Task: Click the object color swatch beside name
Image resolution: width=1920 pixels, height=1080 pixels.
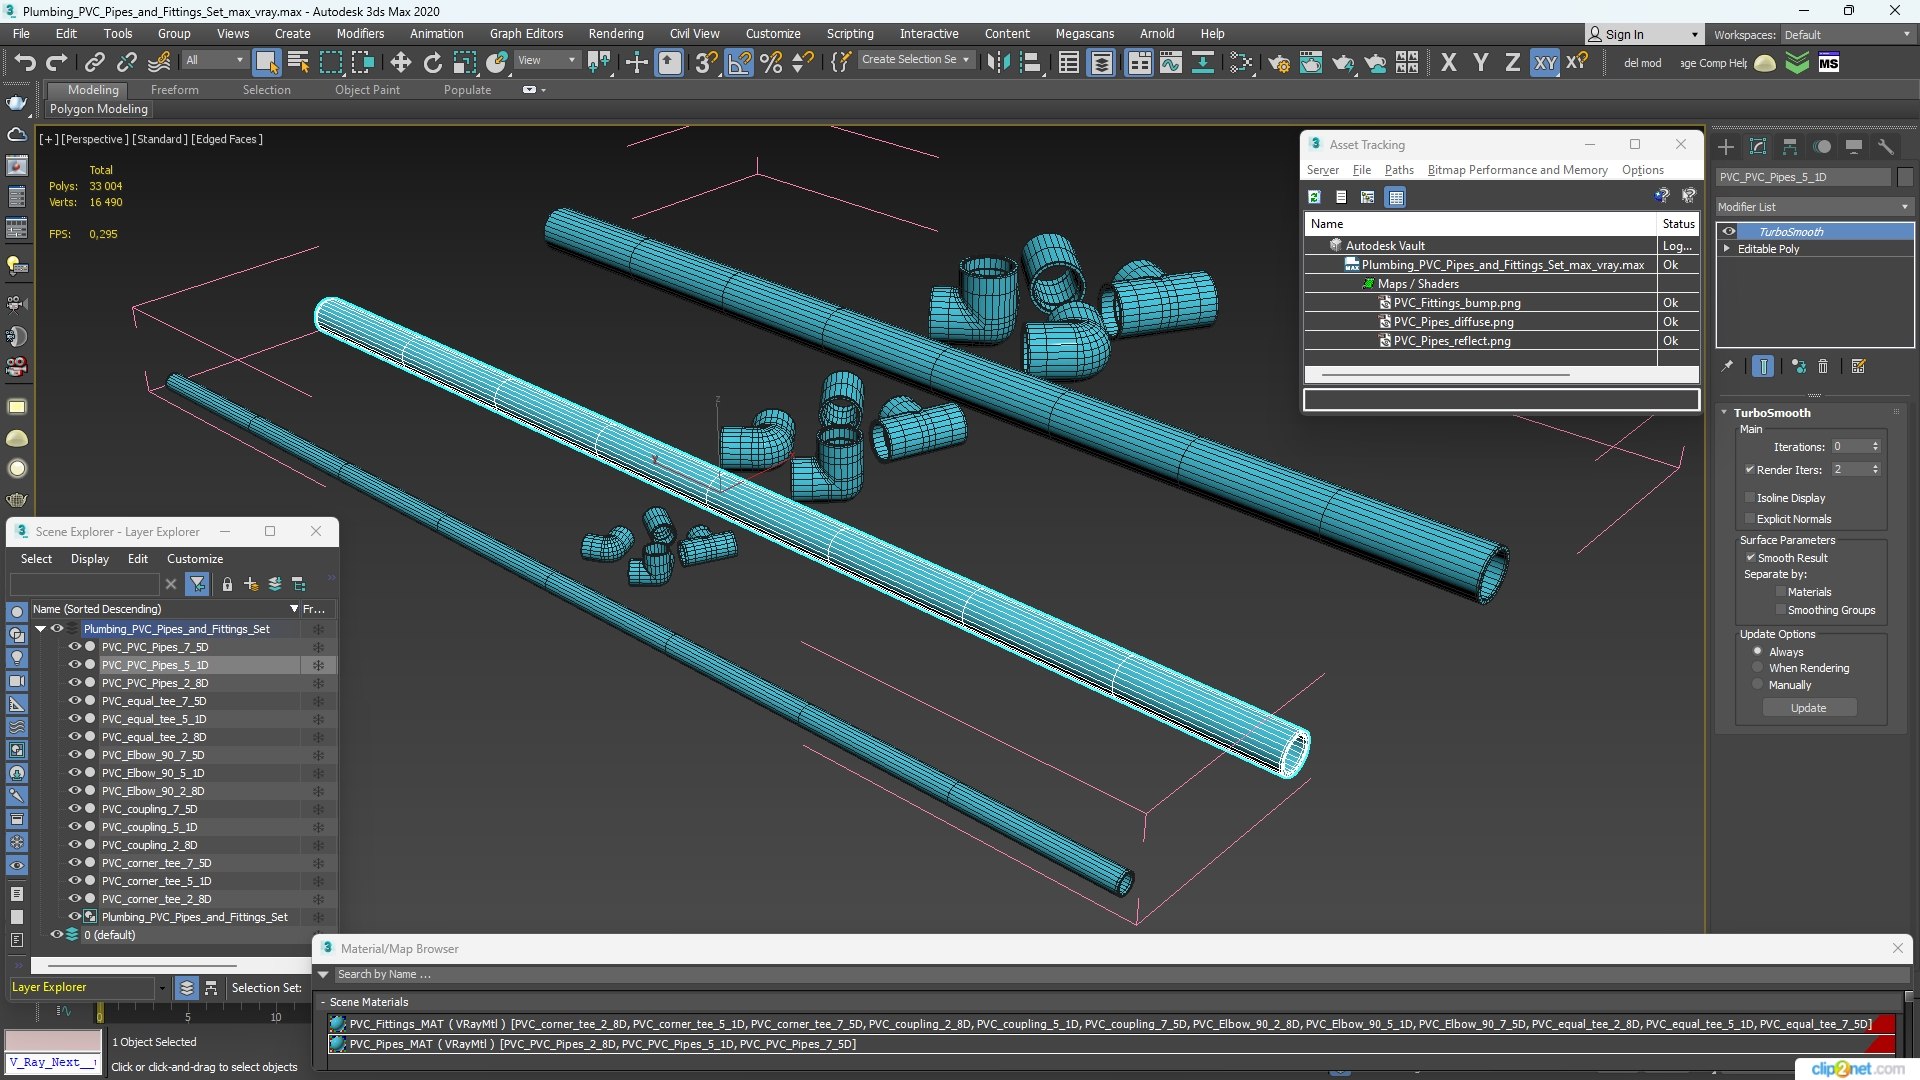Action: [x=1904, y=177]
